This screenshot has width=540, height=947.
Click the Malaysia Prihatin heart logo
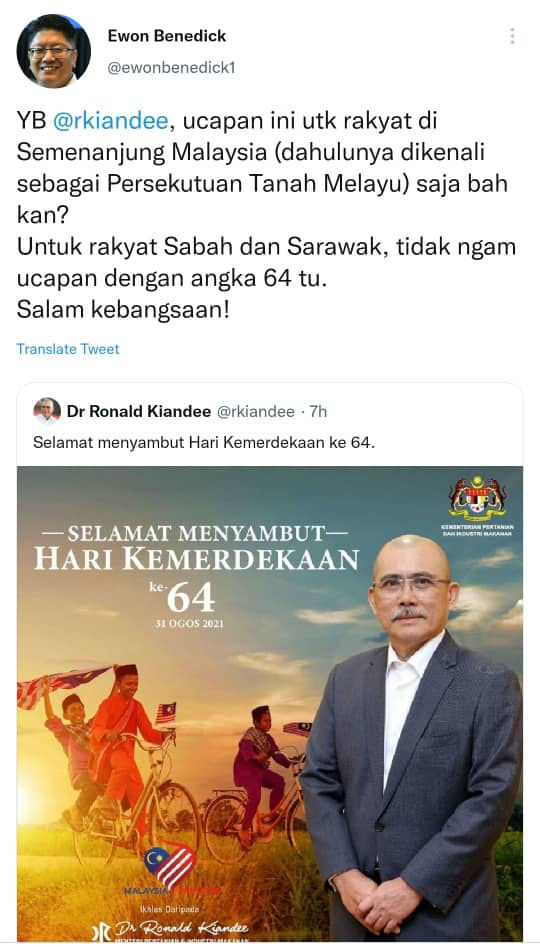[x=170, y=868]
